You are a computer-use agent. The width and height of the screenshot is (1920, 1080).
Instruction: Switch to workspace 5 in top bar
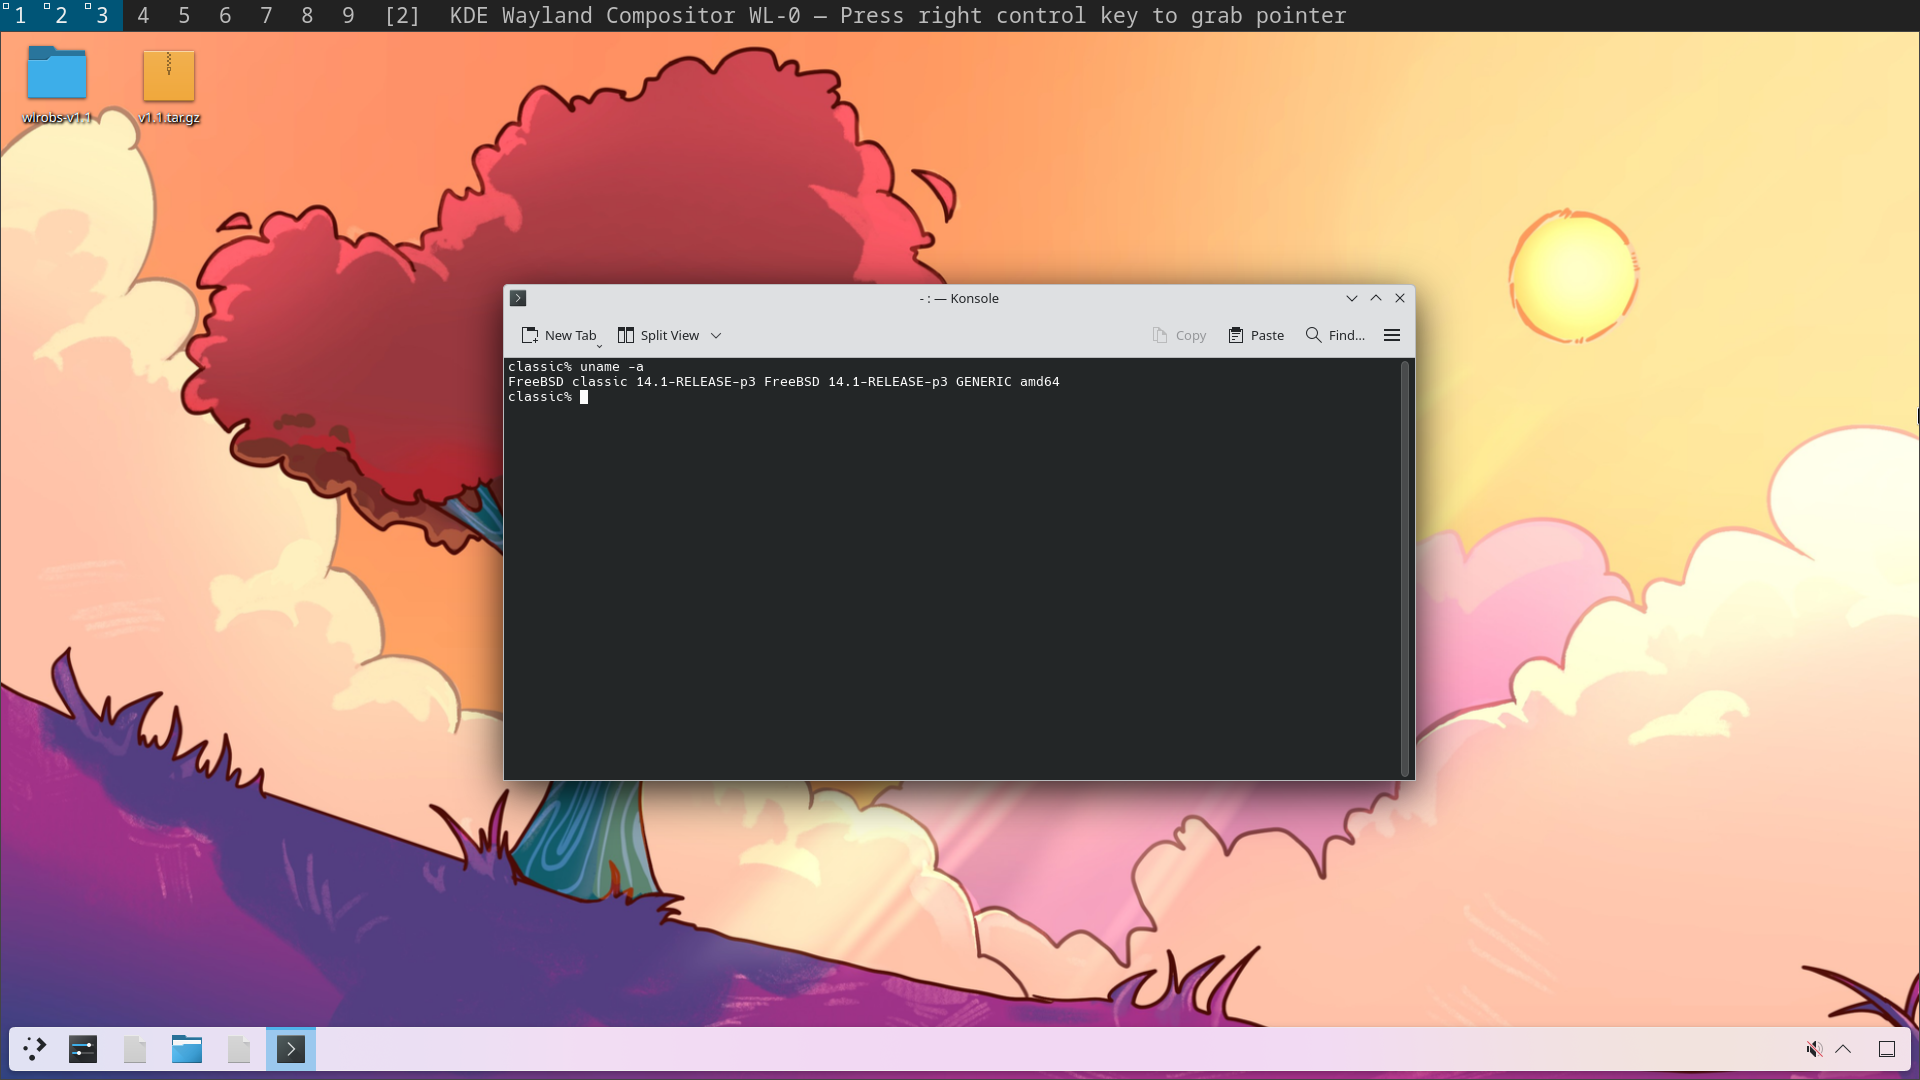(184, 16)
